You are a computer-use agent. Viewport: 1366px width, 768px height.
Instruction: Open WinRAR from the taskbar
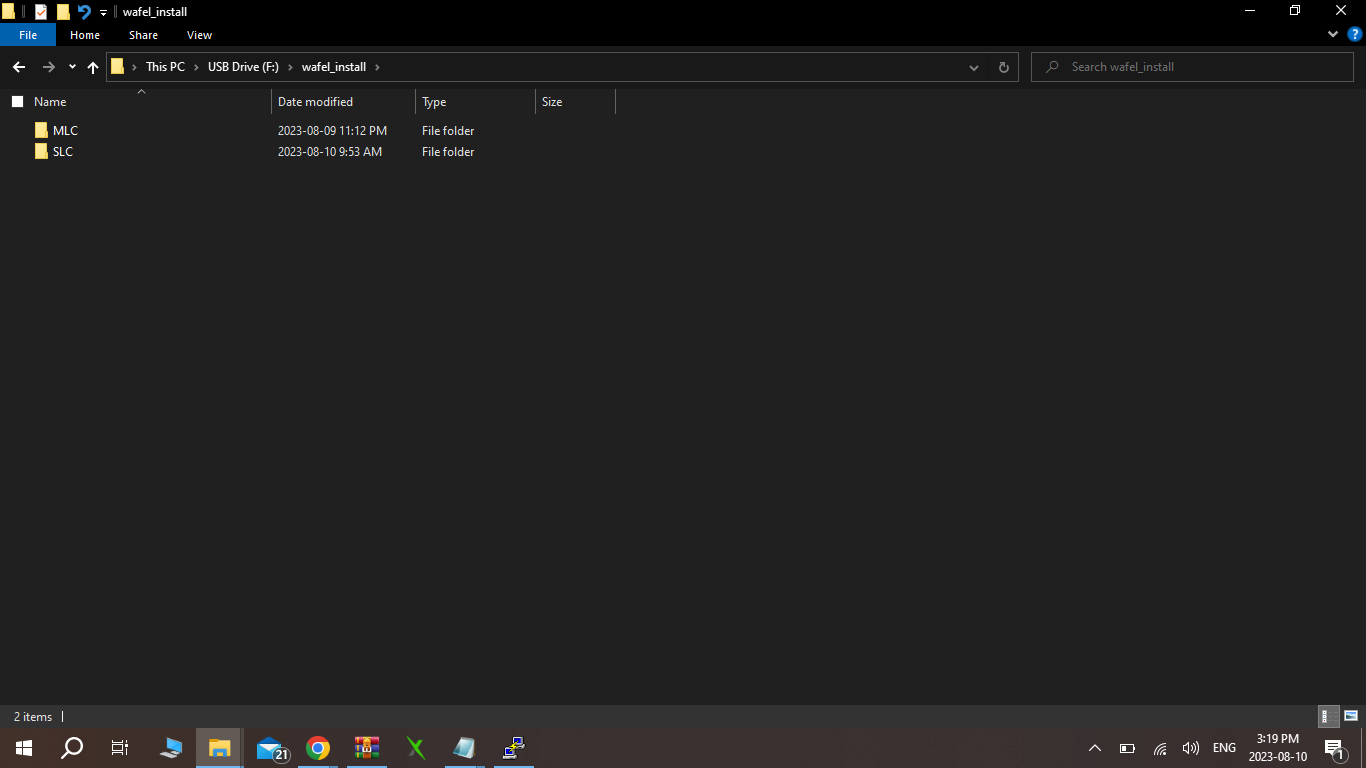[x=367, y=748]
